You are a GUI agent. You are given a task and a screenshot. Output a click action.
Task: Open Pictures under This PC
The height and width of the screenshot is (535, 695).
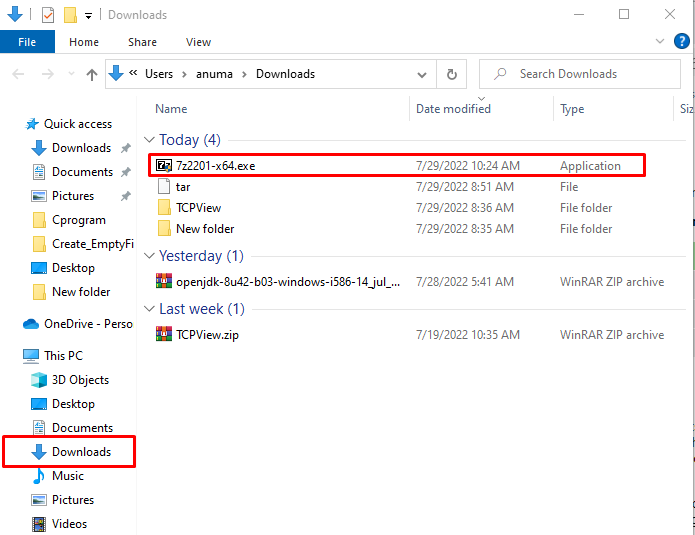73,500
